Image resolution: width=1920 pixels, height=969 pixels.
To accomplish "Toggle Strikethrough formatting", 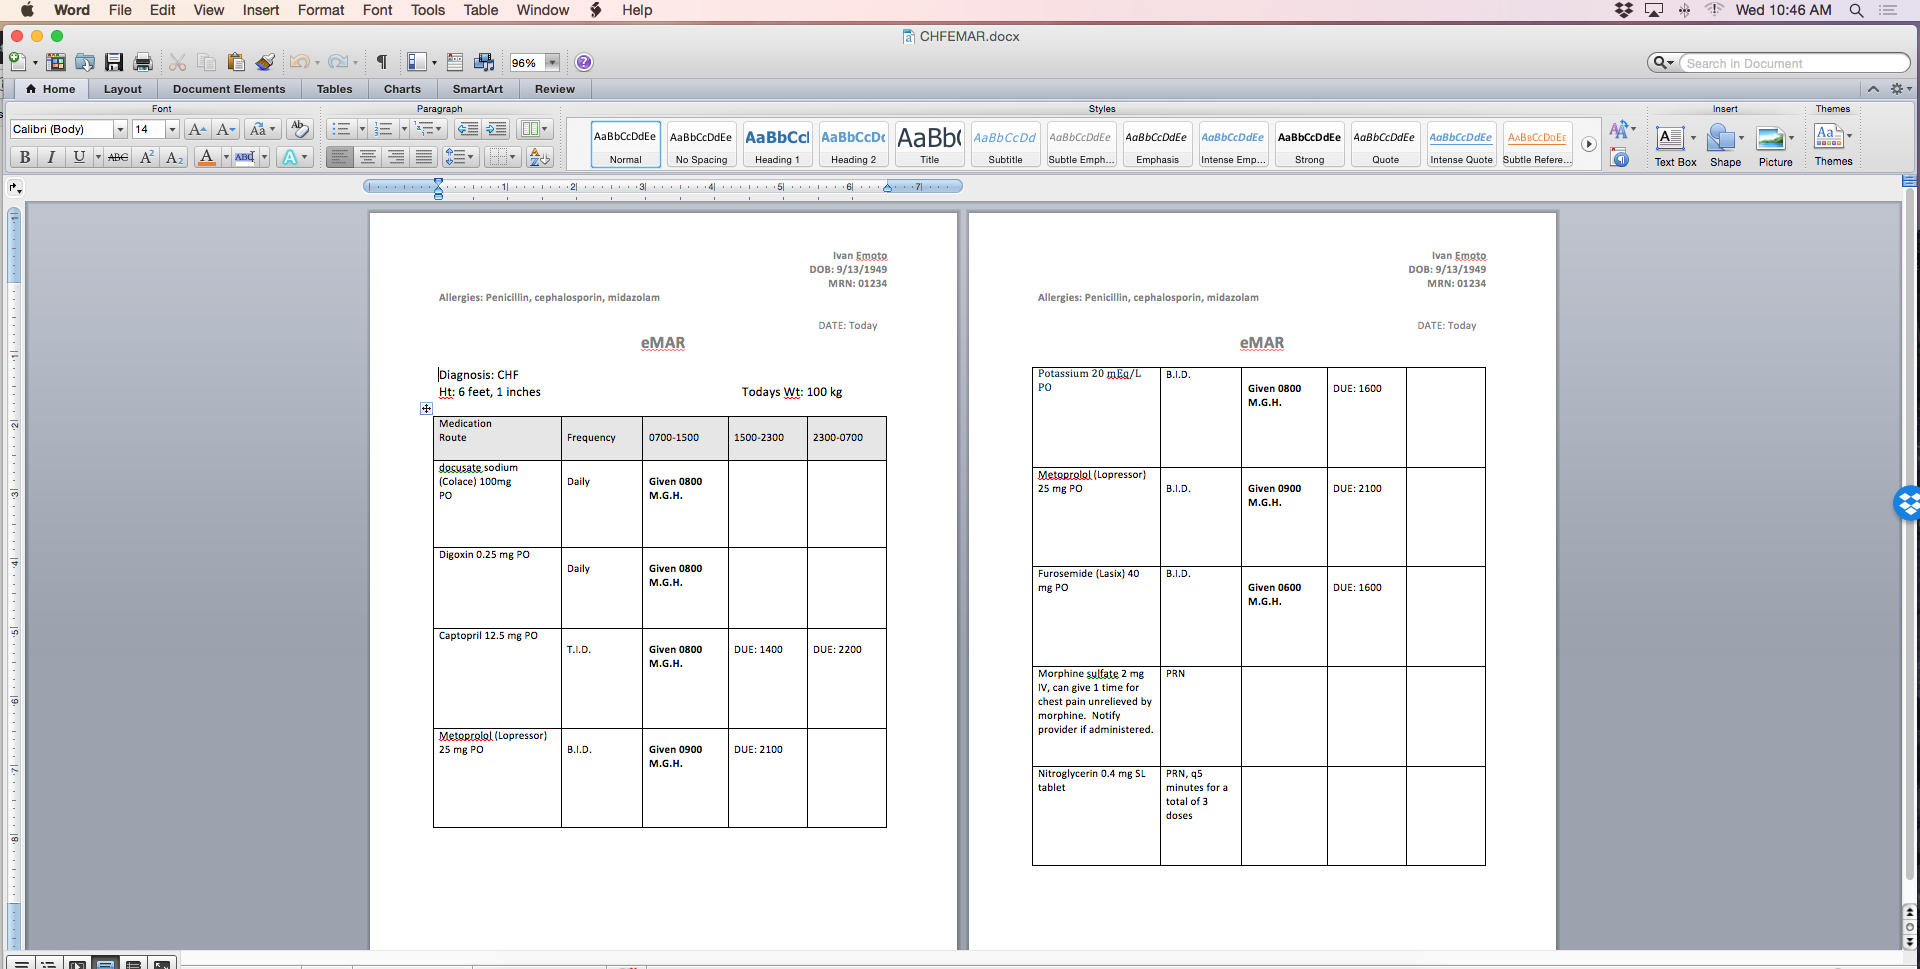I will tap(118, 157).
